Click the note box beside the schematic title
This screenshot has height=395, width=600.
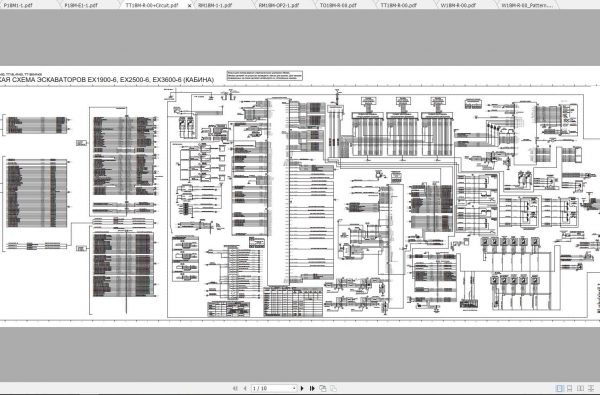[265, 75]
